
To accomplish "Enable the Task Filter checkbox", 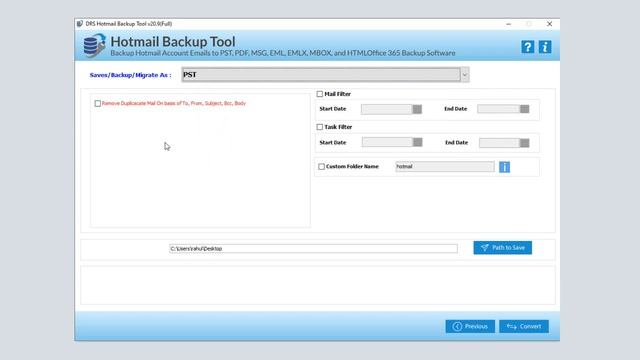I will 320,127.
